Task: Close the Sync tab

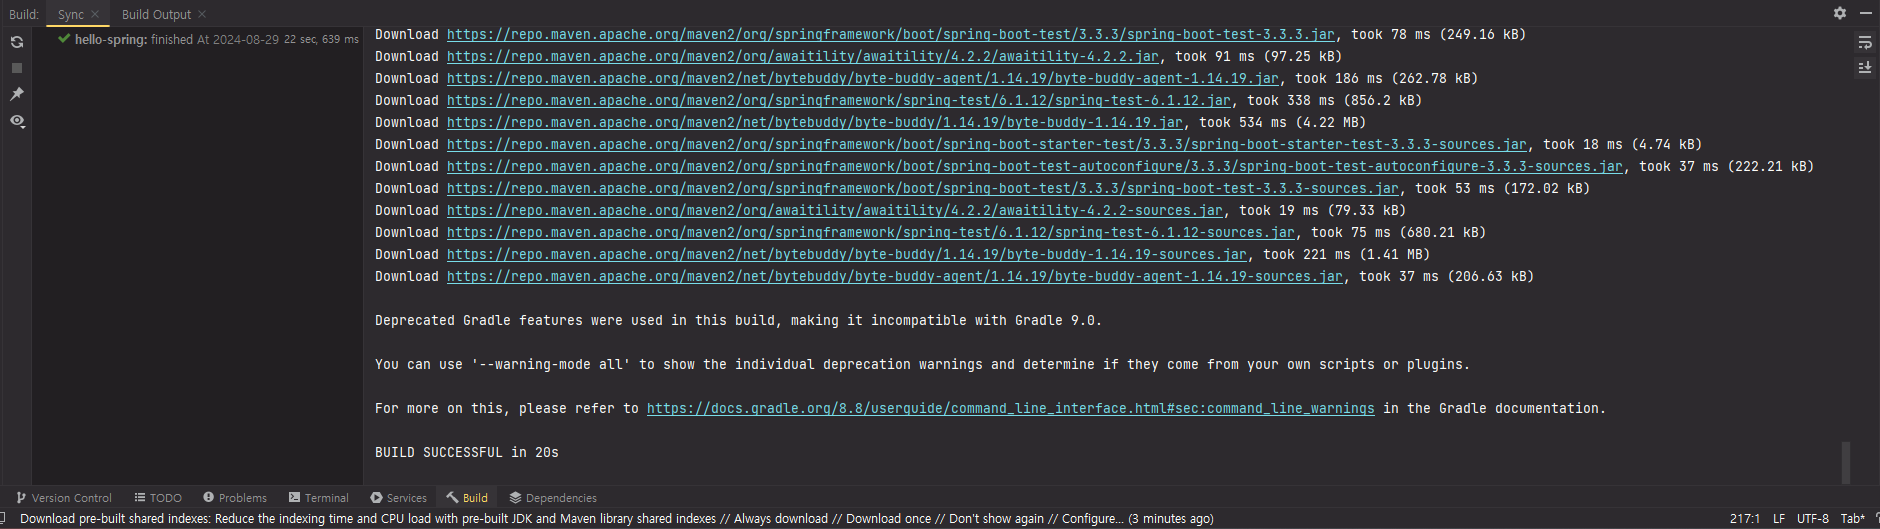Action: 95,14
